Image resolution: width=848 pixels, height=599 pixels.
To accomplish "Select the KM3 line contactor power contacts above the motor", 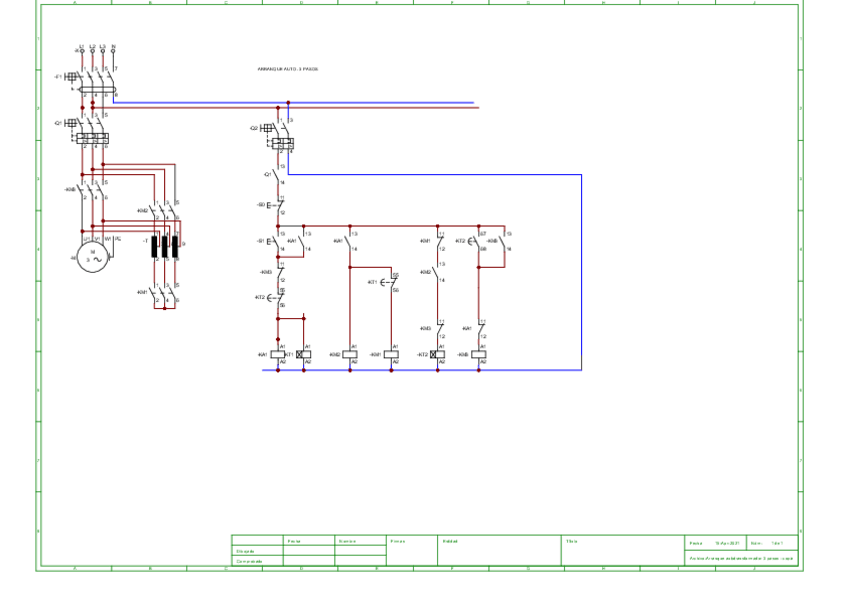I will tap(92, 189).
